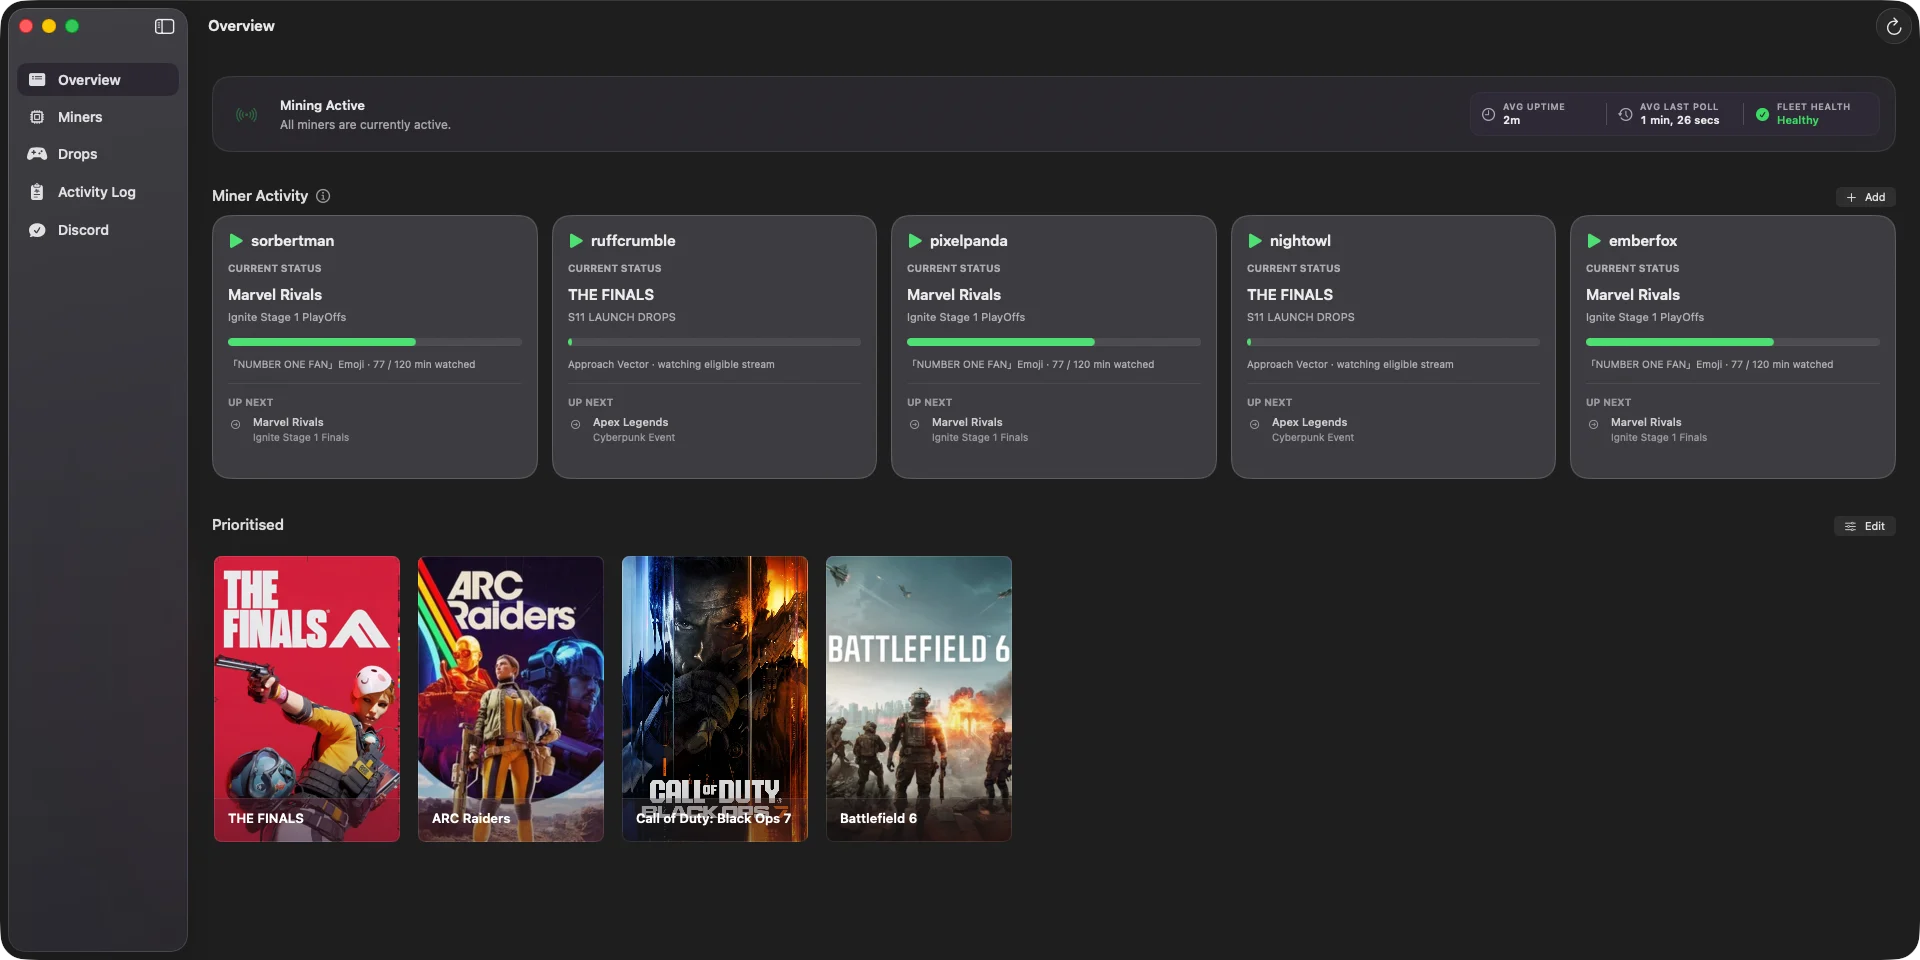The width and height of the screenshot is (1920, 960).
Task: Click the Activity Log clipboard icon
Action: (x=37, y=192)
